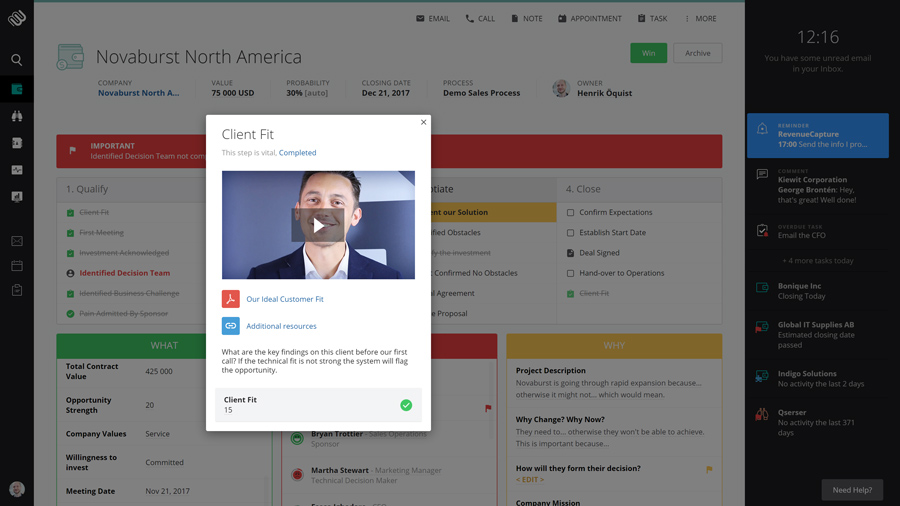The width and height of the screenshot is (900, 506).
Task: Click the owner Henrik Öquist avatar
Action: click(561, 88)
